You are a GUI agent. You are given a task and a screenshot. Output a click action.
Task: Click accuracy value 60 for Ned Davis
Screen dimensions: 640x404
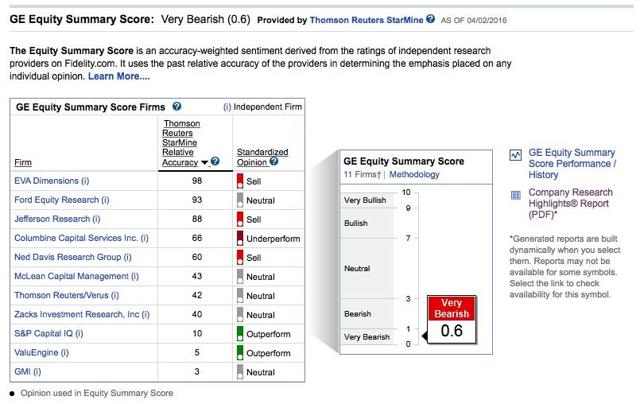click(197, 257)
